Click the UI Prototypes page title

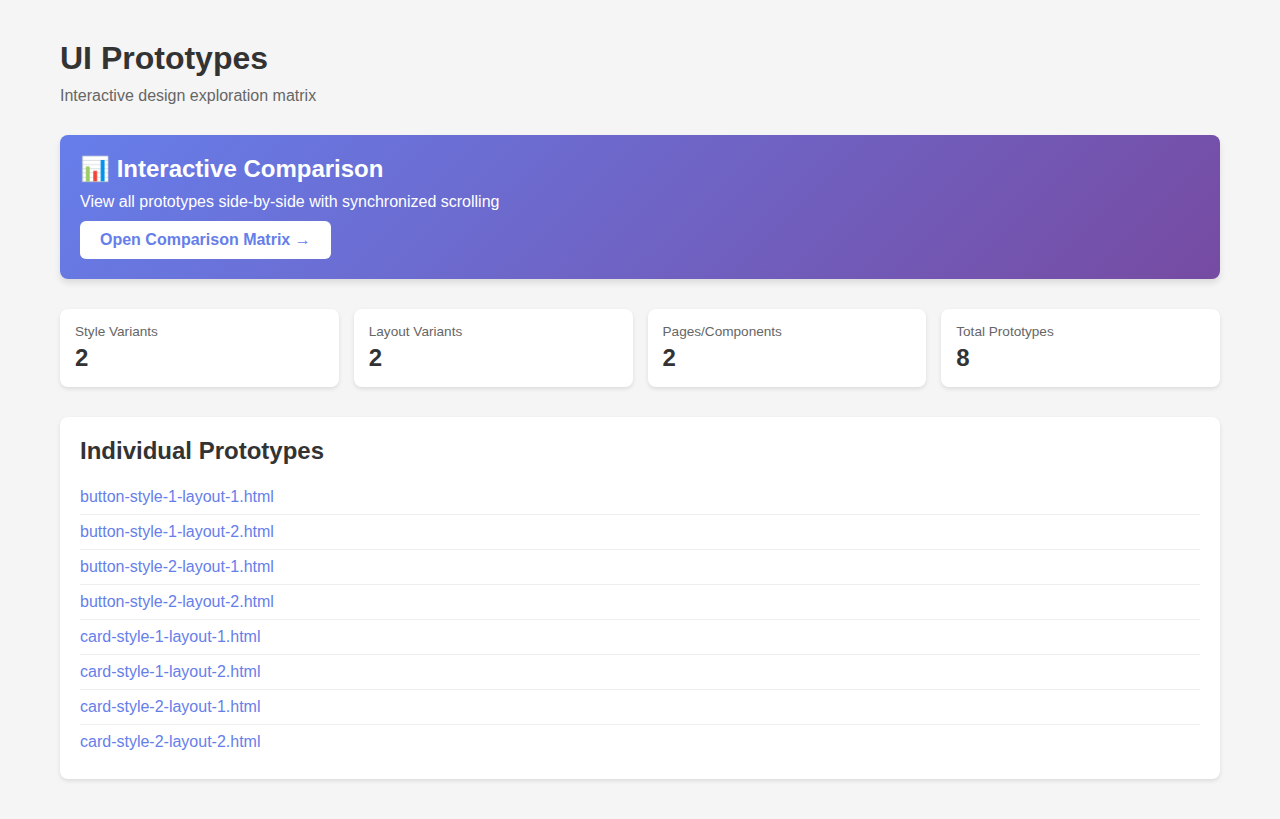click(x=164, y=58)
